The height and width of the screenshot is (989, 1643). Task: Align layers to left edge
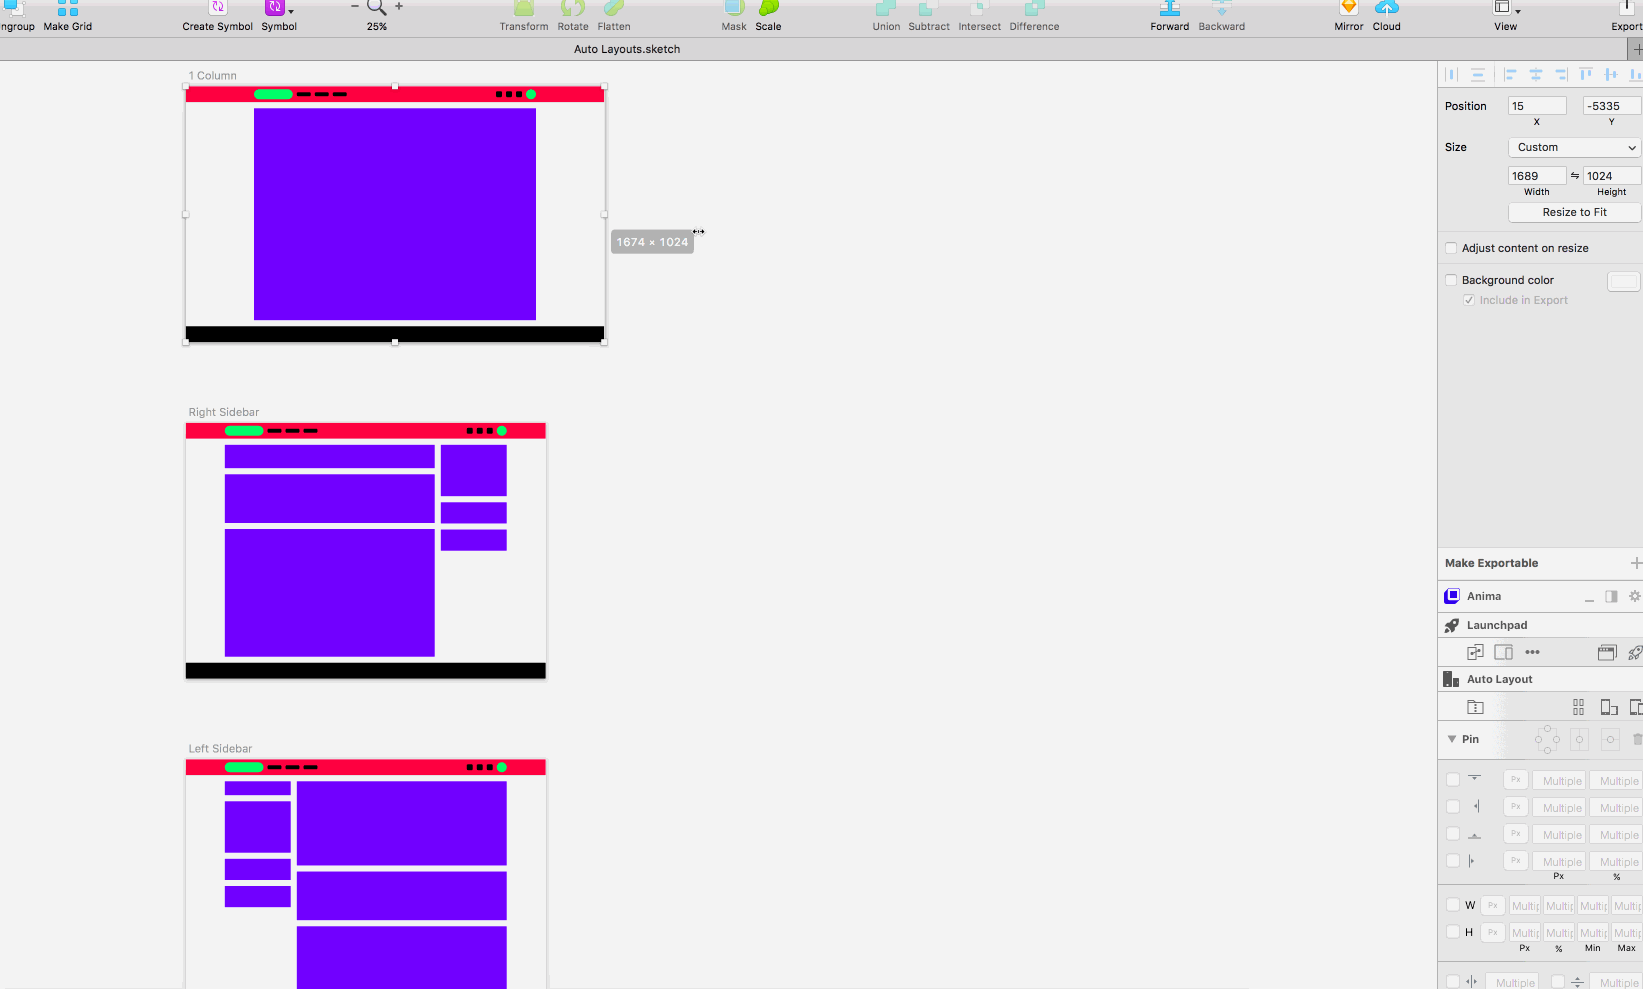click(x=1510, y=74)
